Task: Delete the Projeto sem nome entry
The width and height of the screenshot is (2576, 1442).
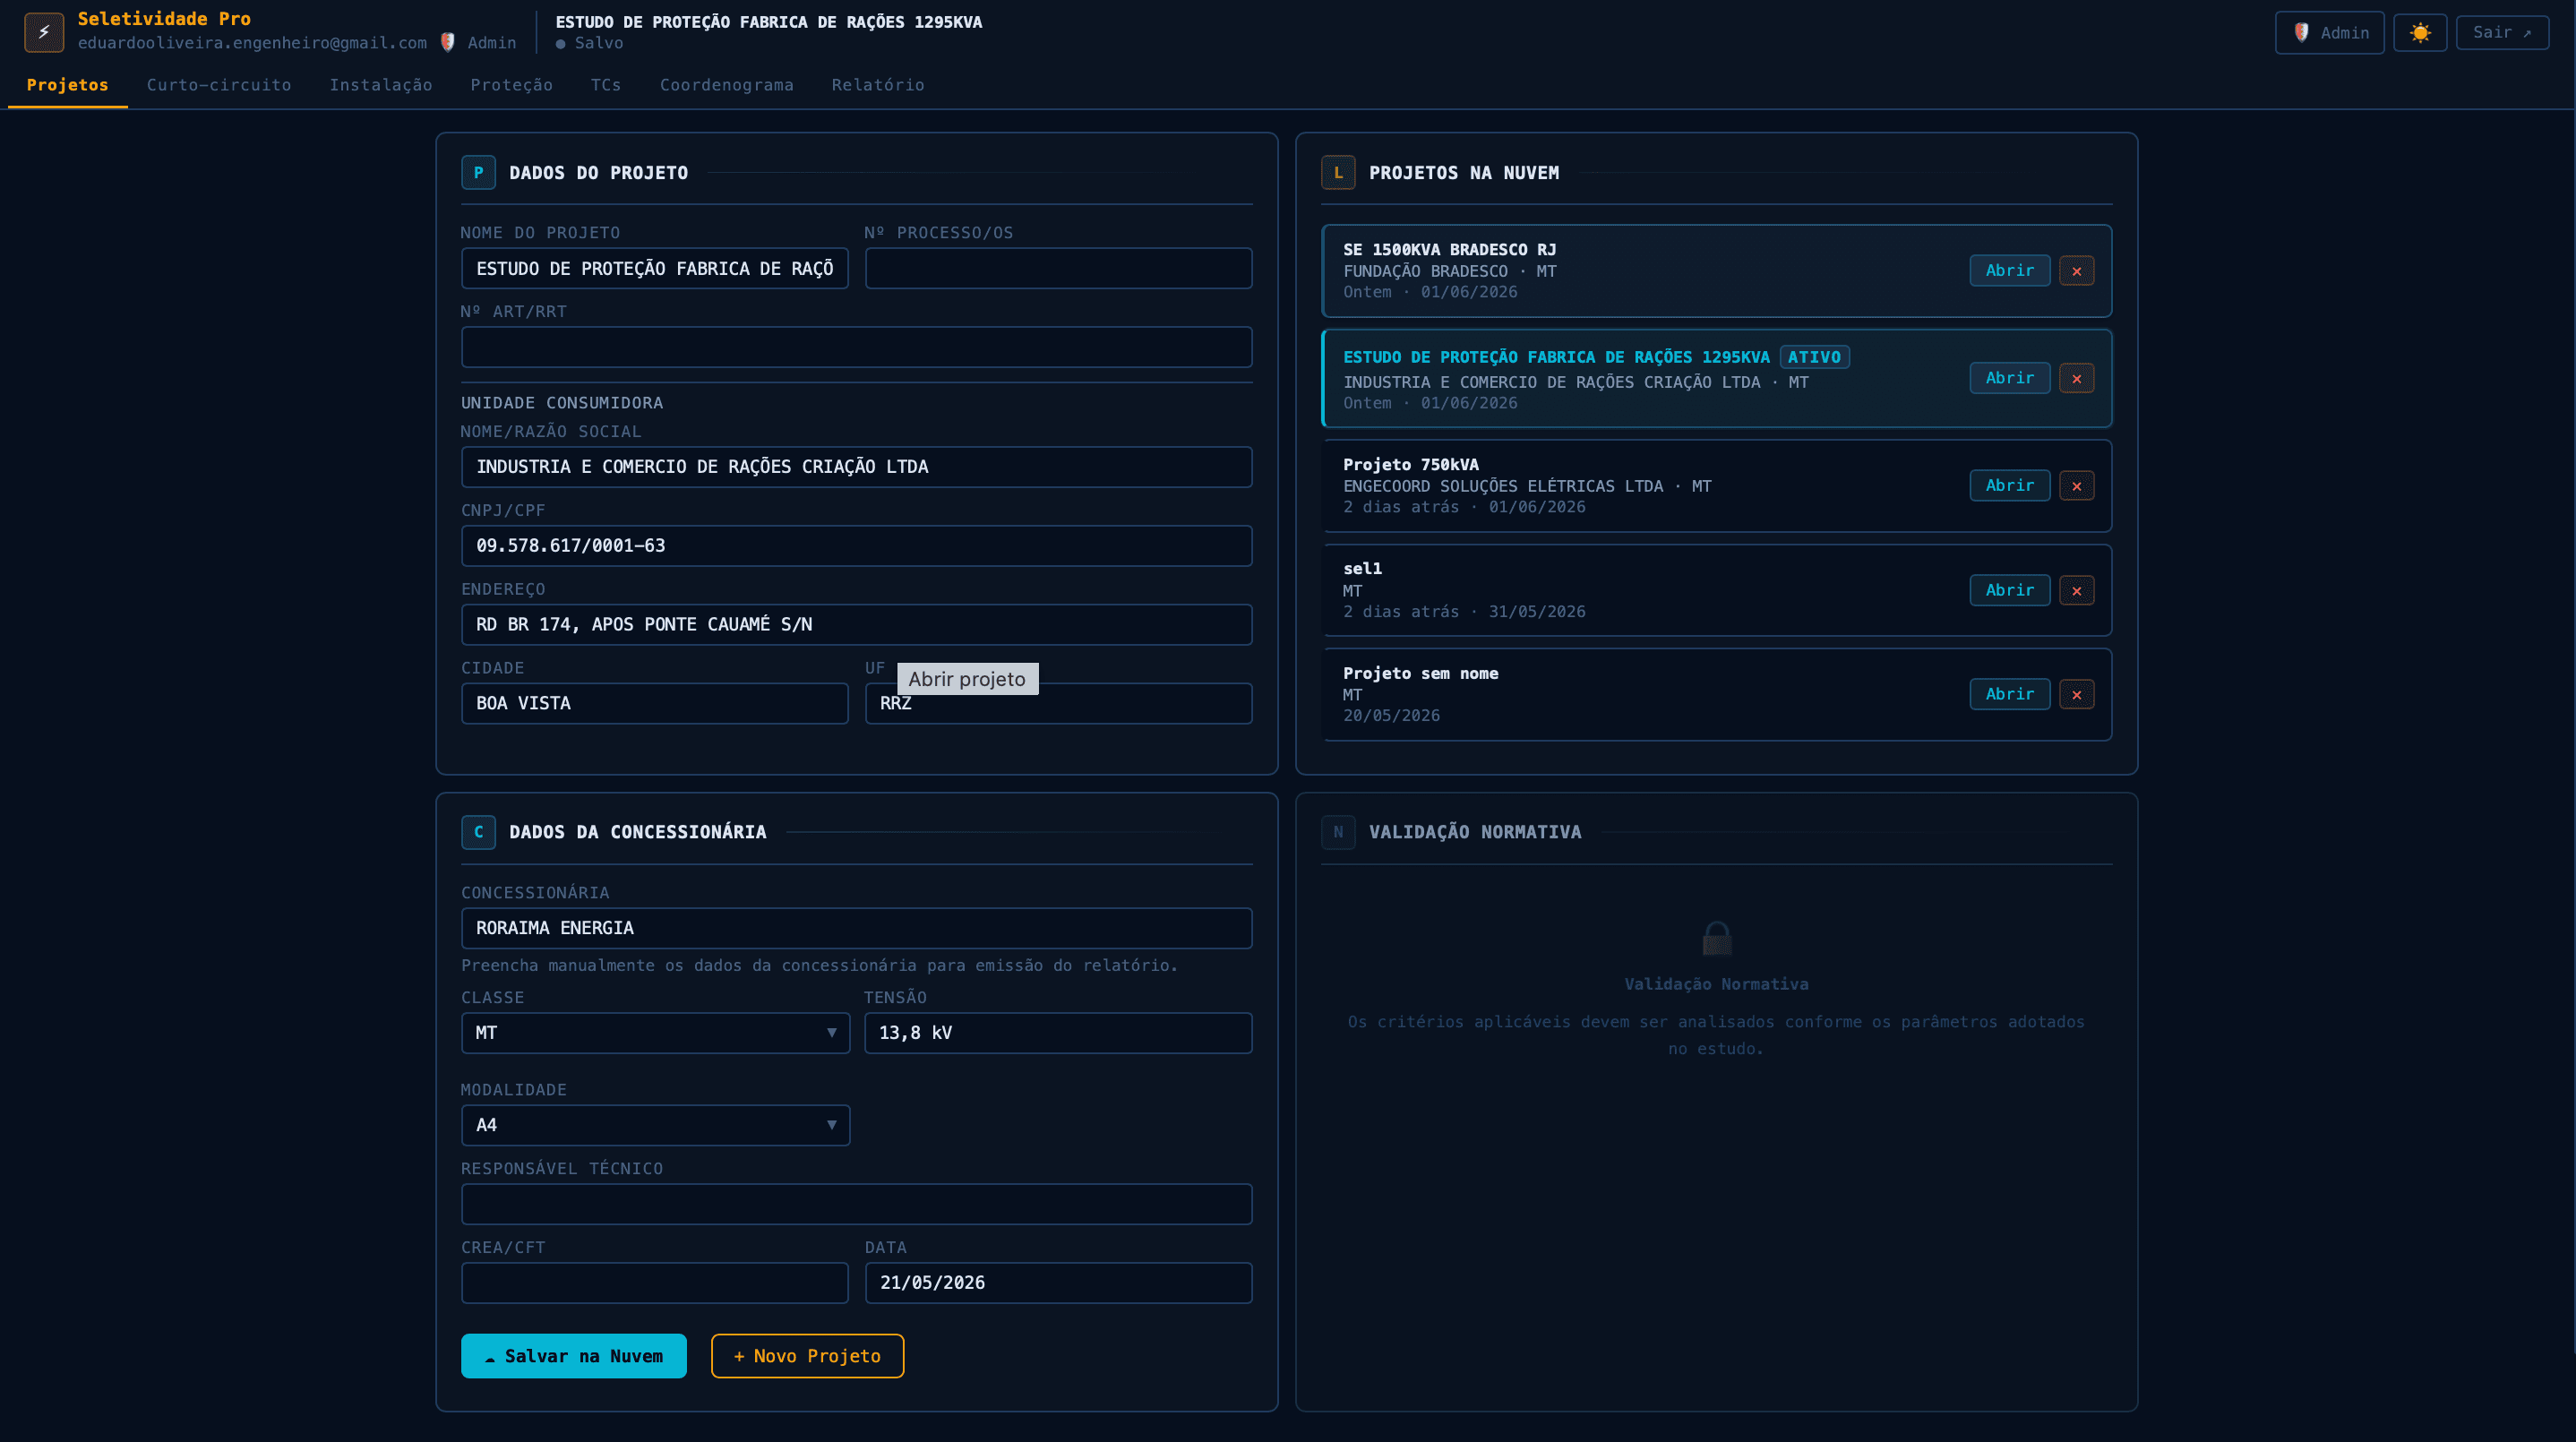Action: coord(2077,695)
